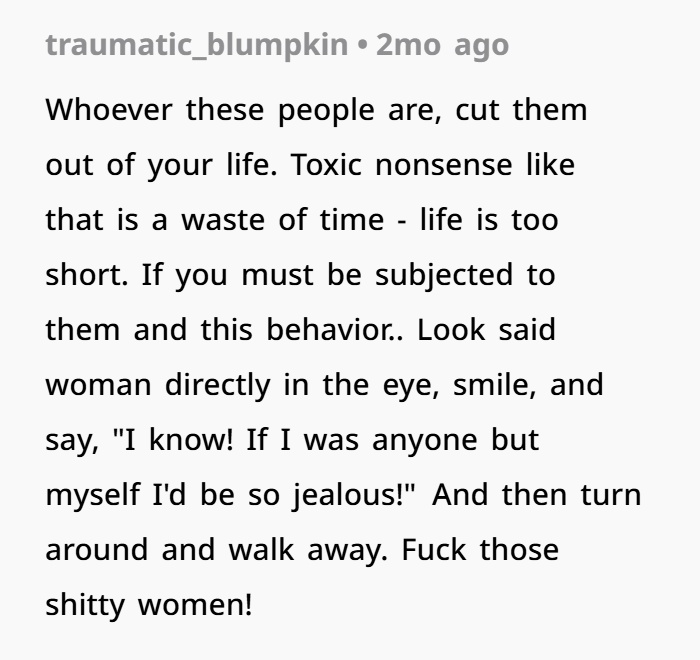Click the word "jealous" in the comment

click(x=348, y=495)
